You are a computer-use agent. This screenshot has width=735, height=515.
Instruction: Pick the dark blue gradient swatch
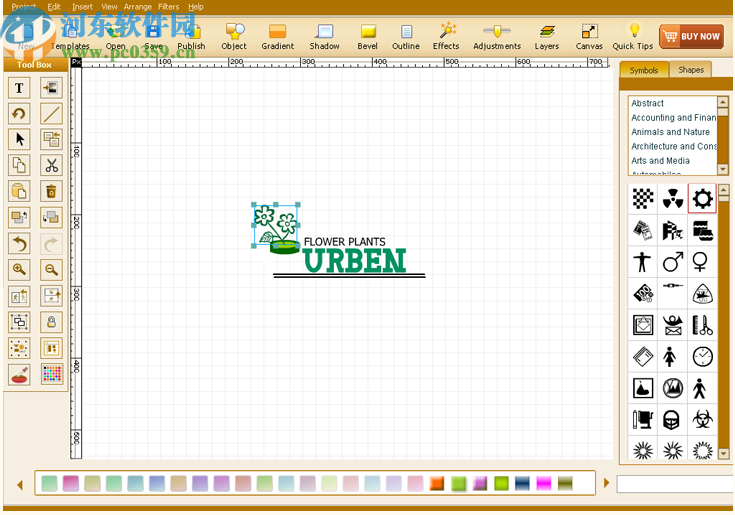click(x=522, y=483)
